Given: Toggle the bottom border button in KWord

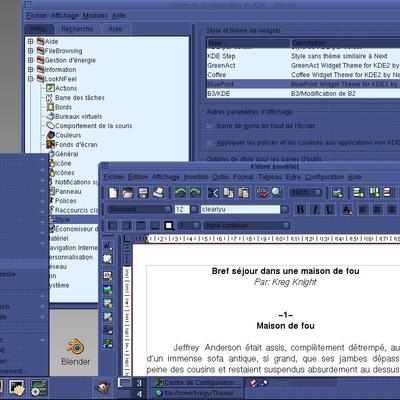Looking at the screenshot, I should 155,226.
